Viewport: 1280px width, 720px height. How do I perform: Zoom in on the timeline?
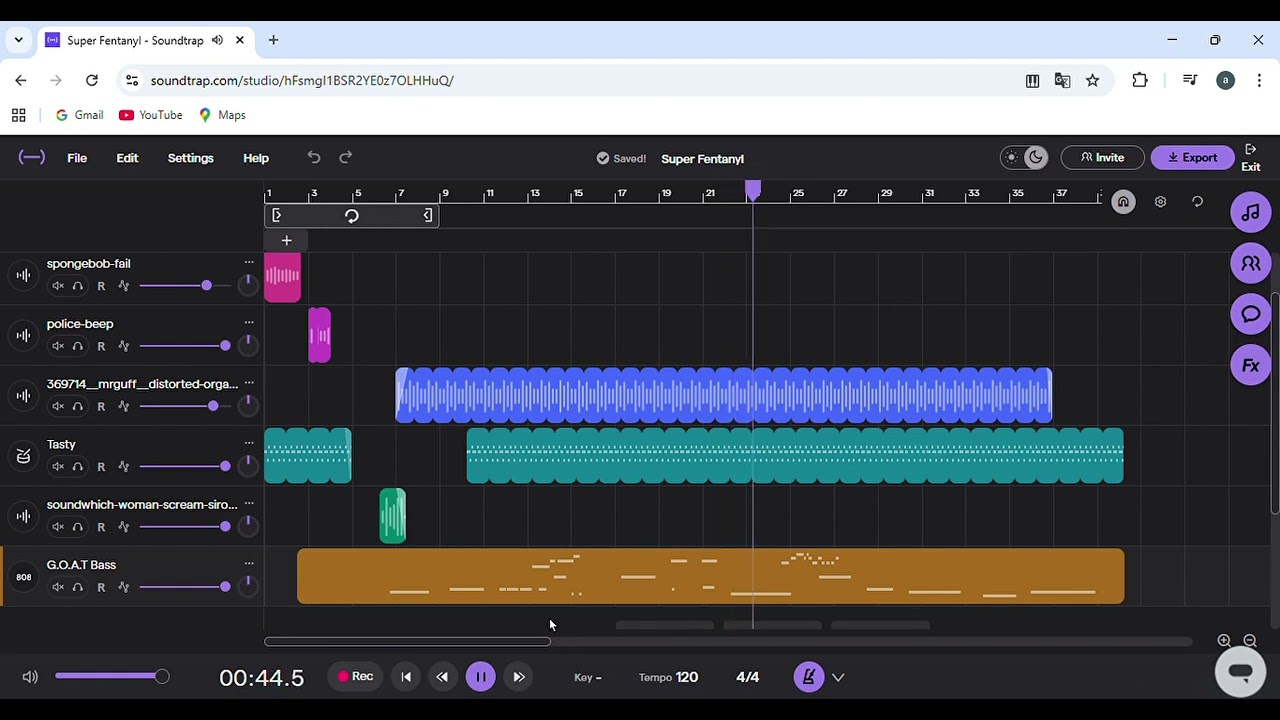1224,641
